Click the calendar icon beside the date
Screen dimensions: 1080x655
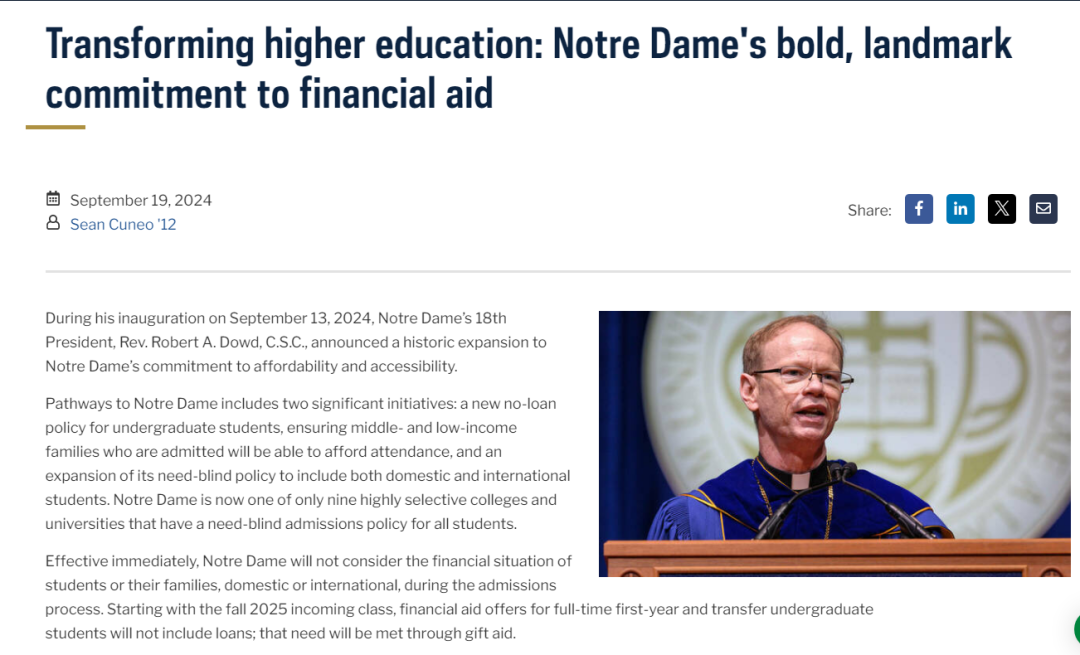(53, 199)
